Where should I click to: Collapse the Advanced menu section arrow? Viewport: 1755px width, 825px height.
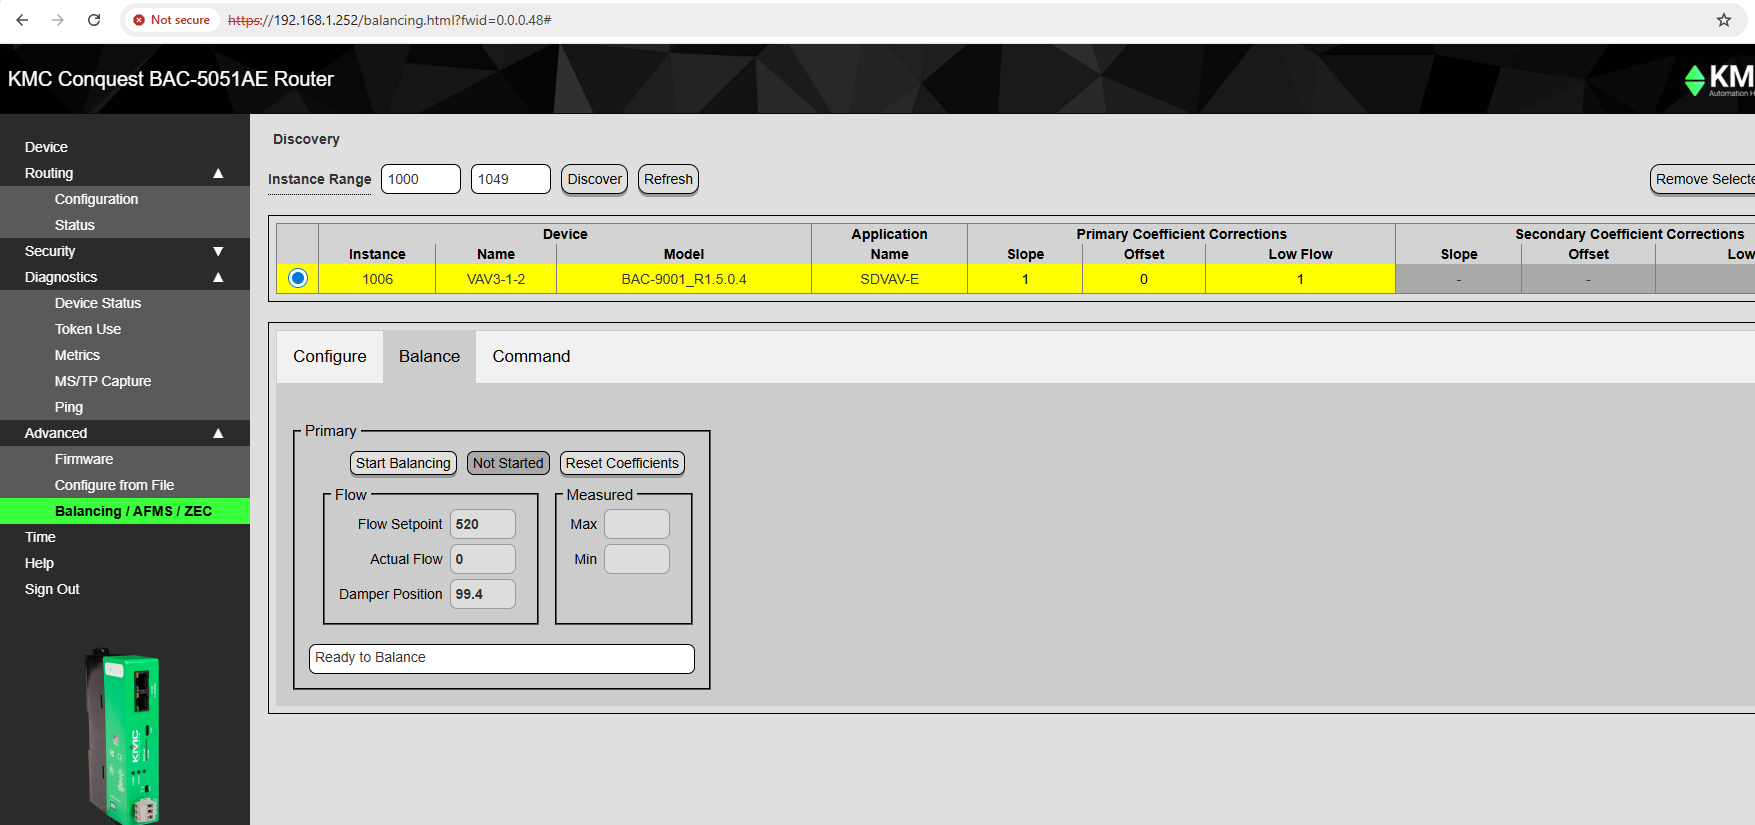click(218, 433)
